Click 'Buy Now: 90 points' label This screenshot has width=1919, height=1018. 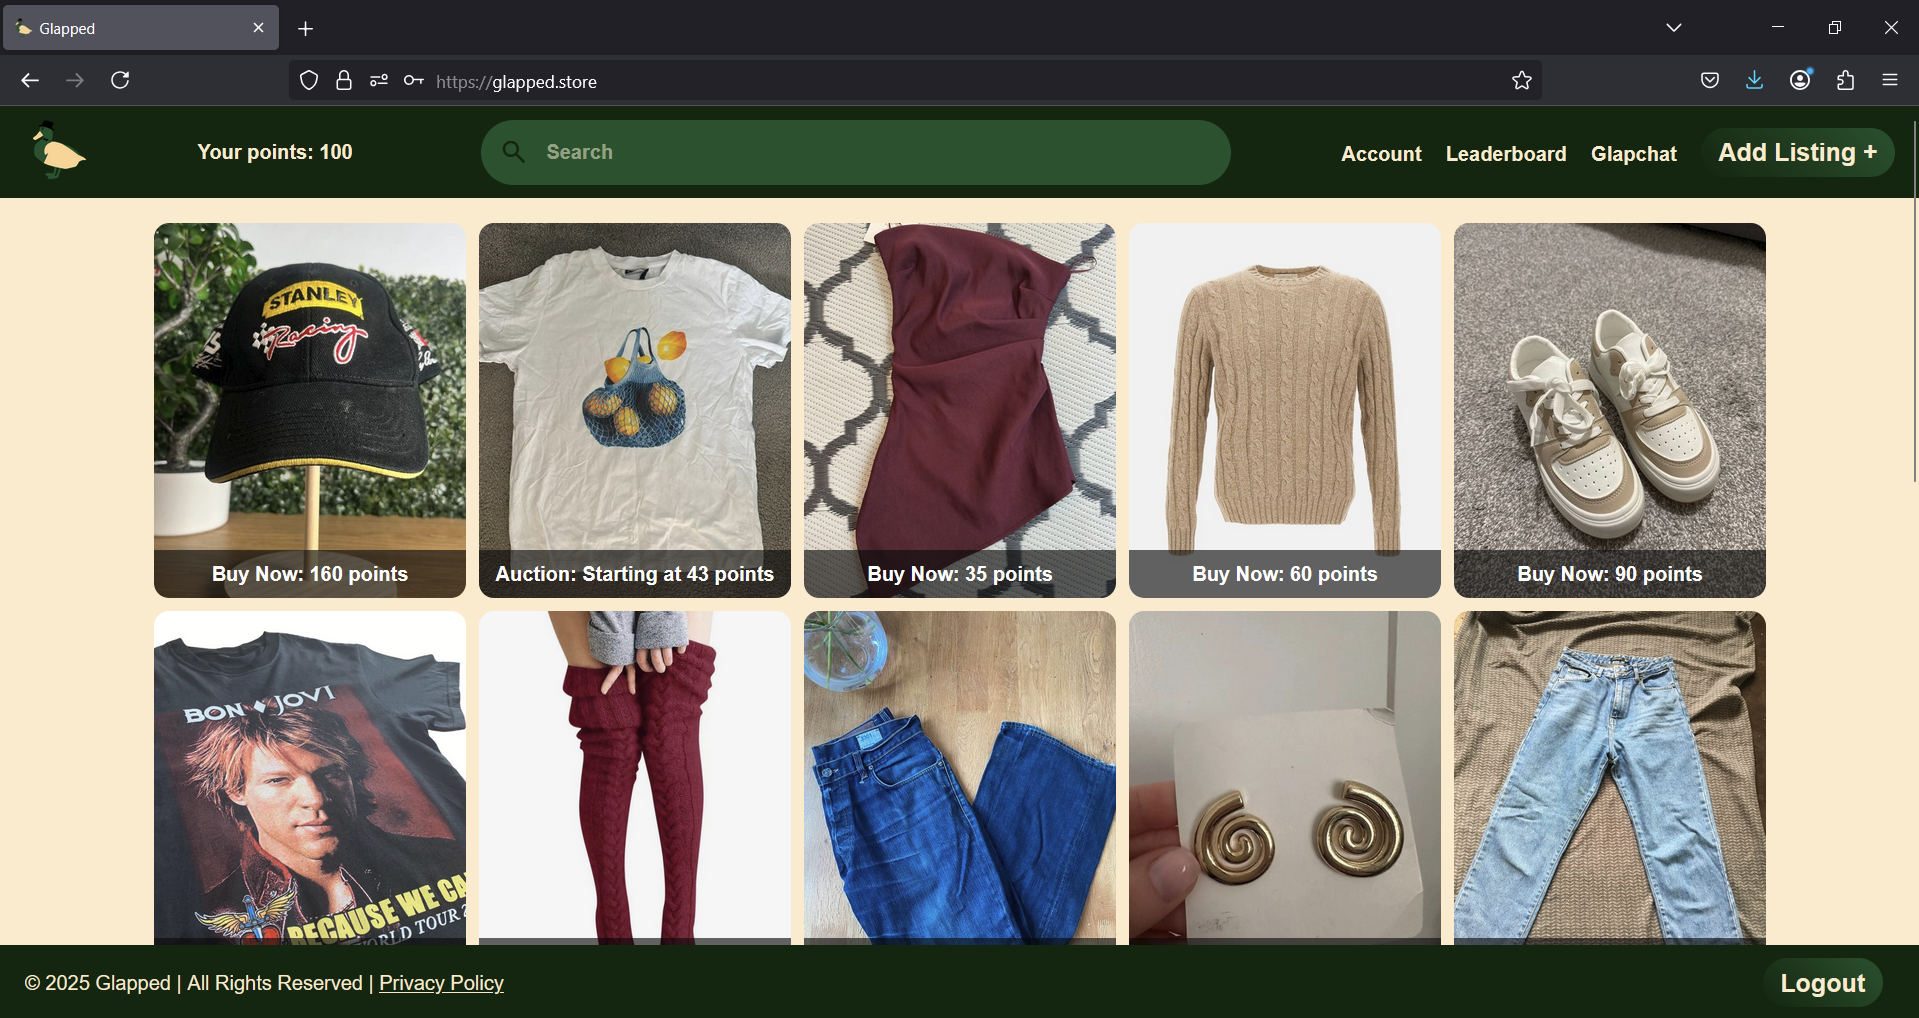pos(1610,574)
